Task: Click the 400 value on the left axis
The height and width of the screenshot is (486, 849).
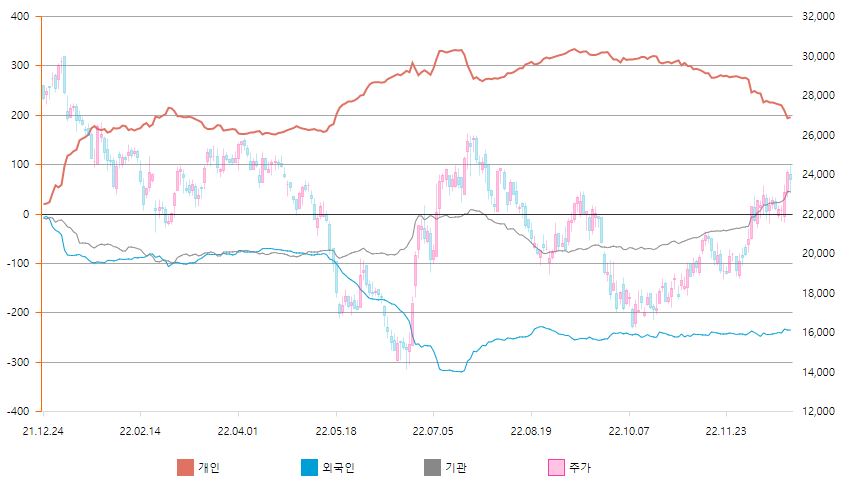Action: point(21,17)
